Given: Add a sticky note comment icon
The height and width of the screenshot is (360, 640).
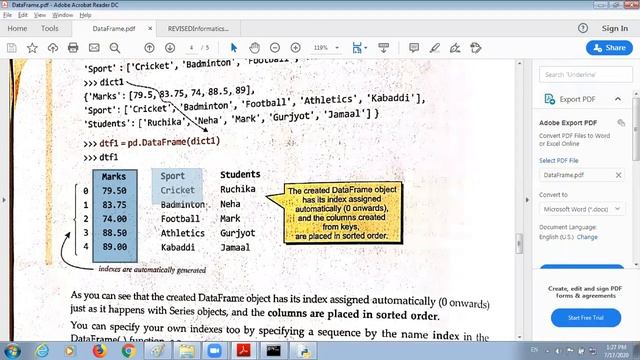Looking at the screenshot, I should click(x=414, y=48).
